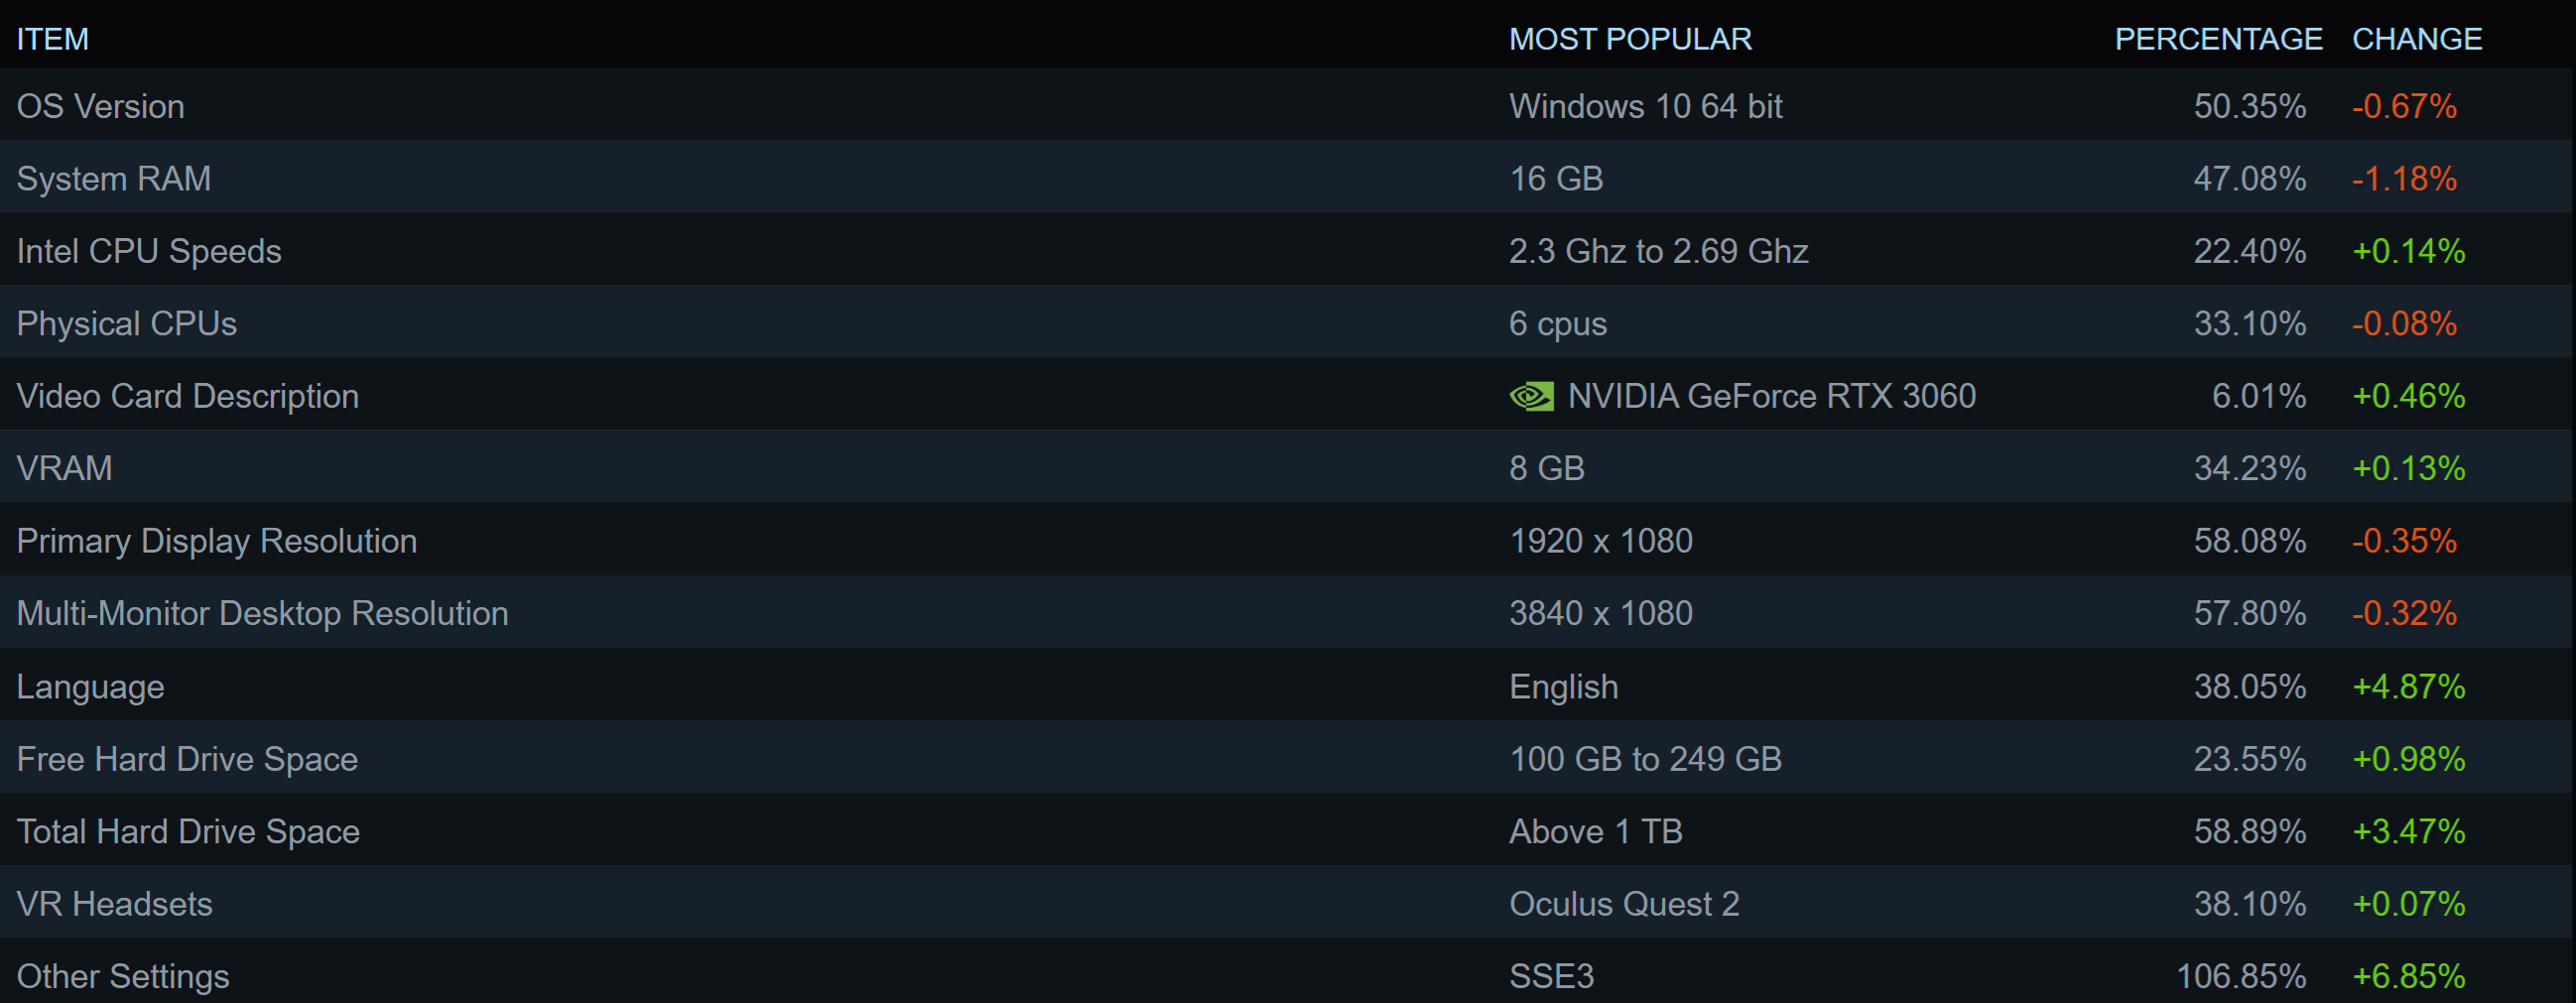Expand the OS Version row
Viewport: 2576px width, 1003px height.
point(101,107)
